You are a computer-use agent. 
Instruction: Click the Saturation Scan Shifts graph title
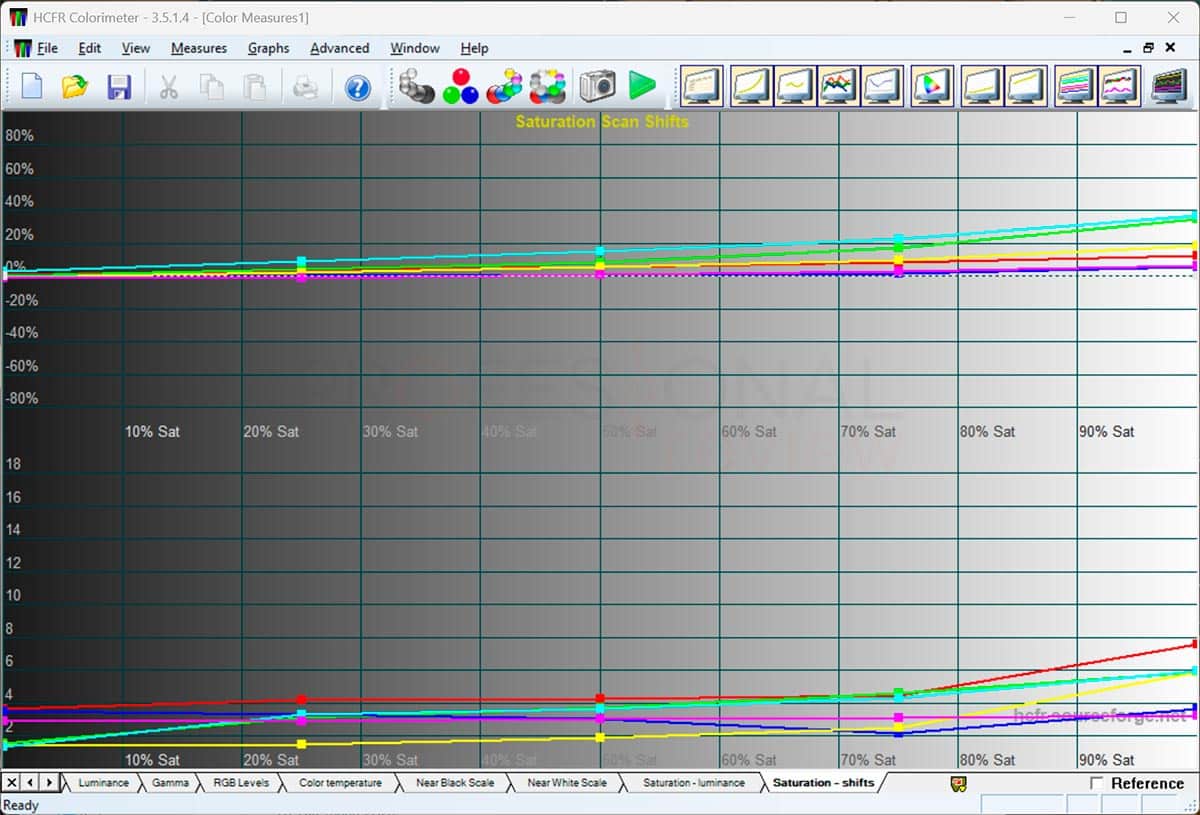point(602,122)
